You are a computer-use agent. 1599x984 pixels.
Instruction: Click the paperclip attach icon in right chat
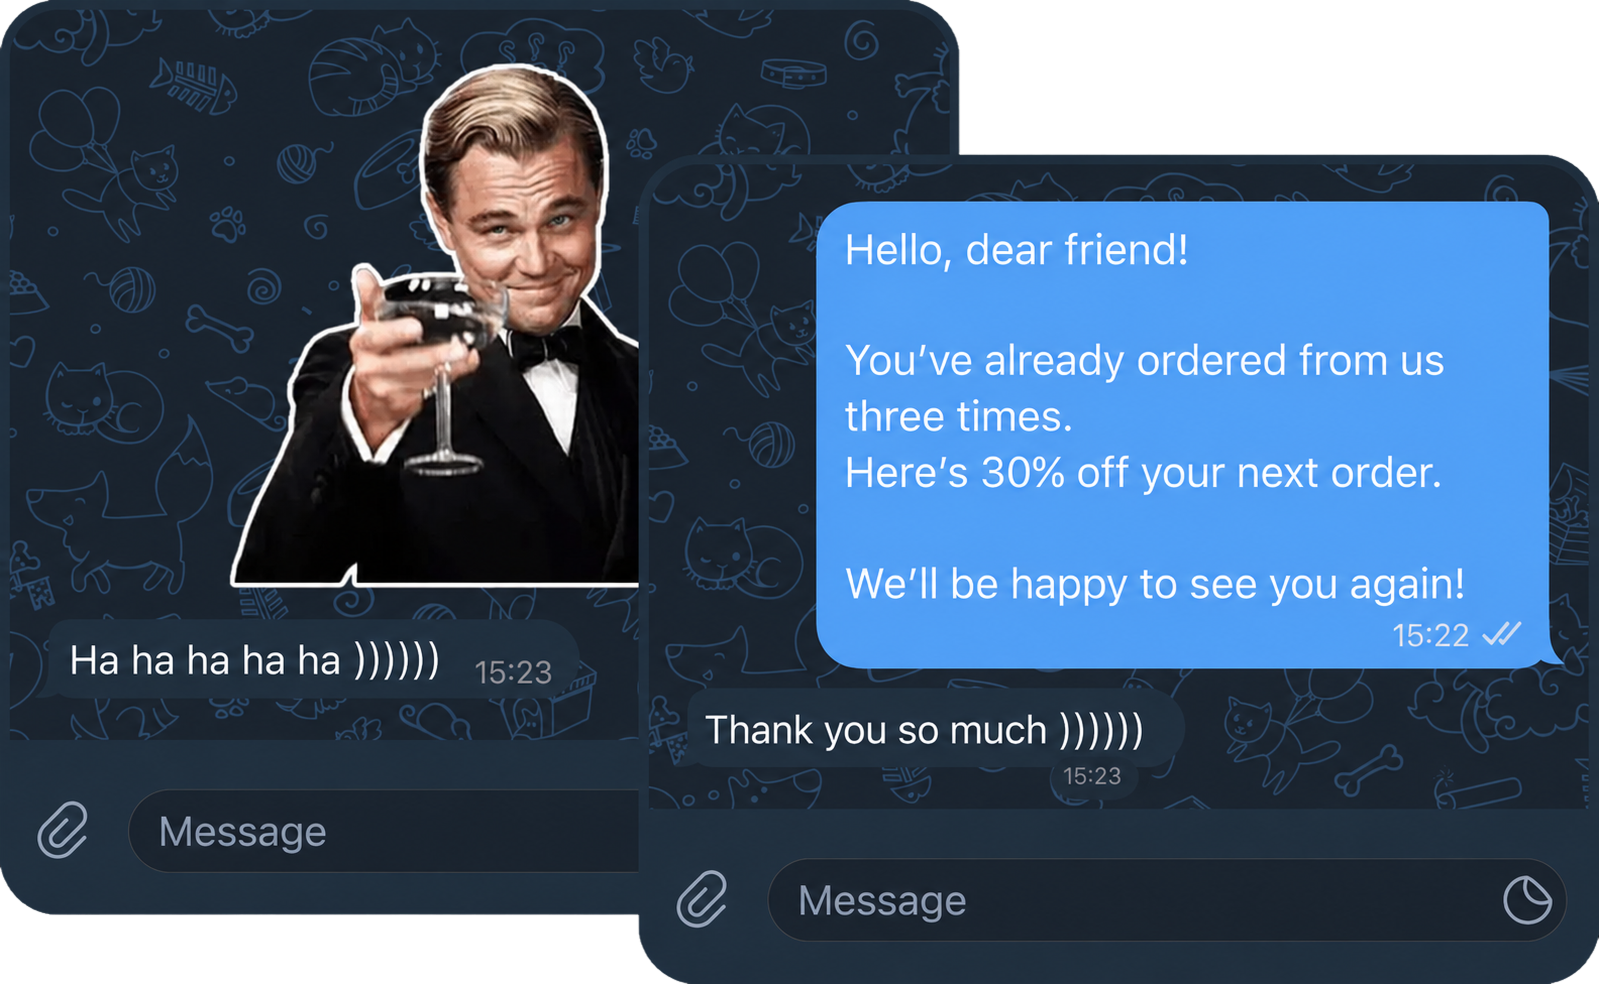[702, 899]
